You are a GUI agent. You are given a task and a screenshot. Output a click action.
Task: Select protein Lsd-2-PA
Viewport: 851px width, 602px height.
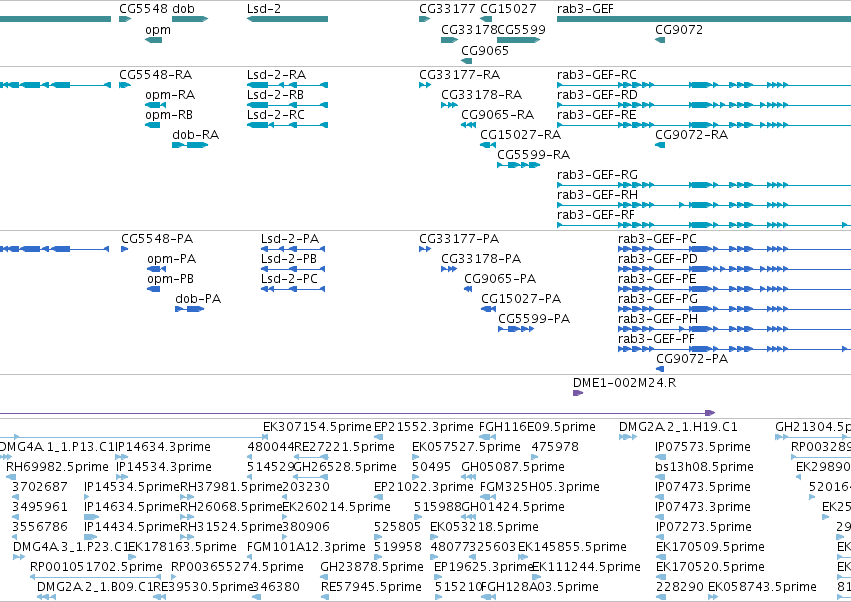[293, 249]
